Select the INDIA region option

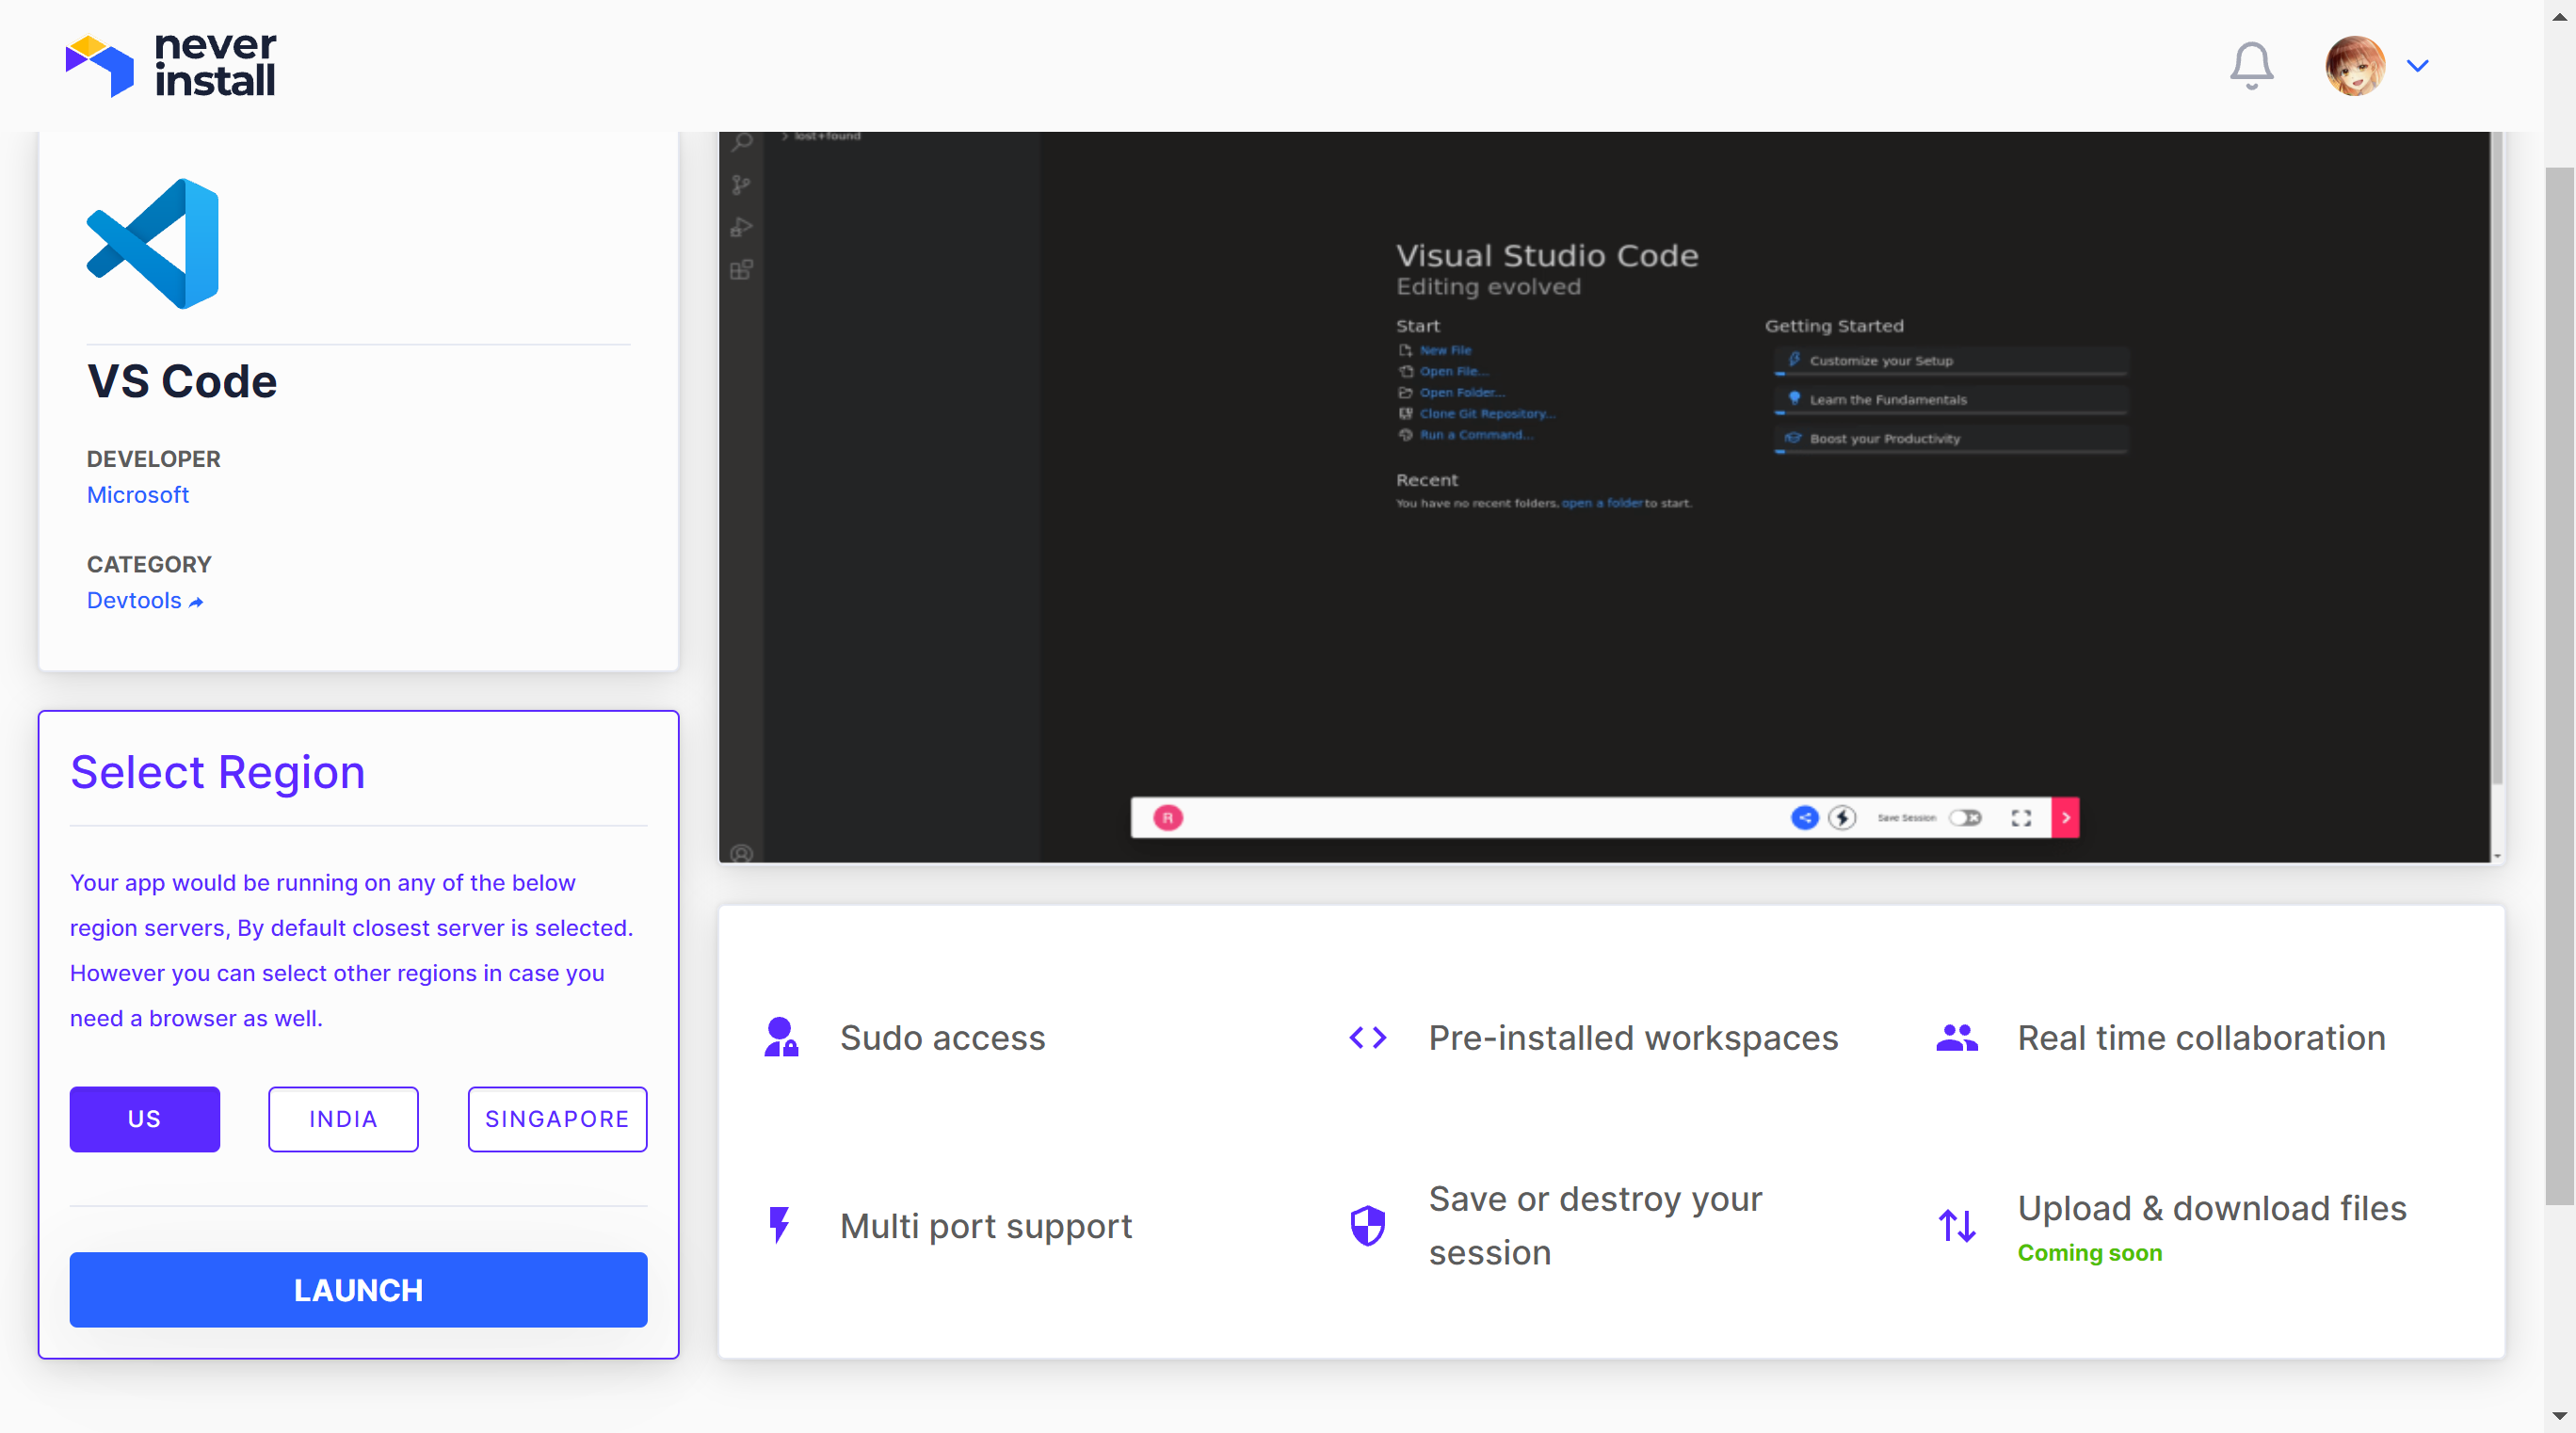pos(343,1118)
